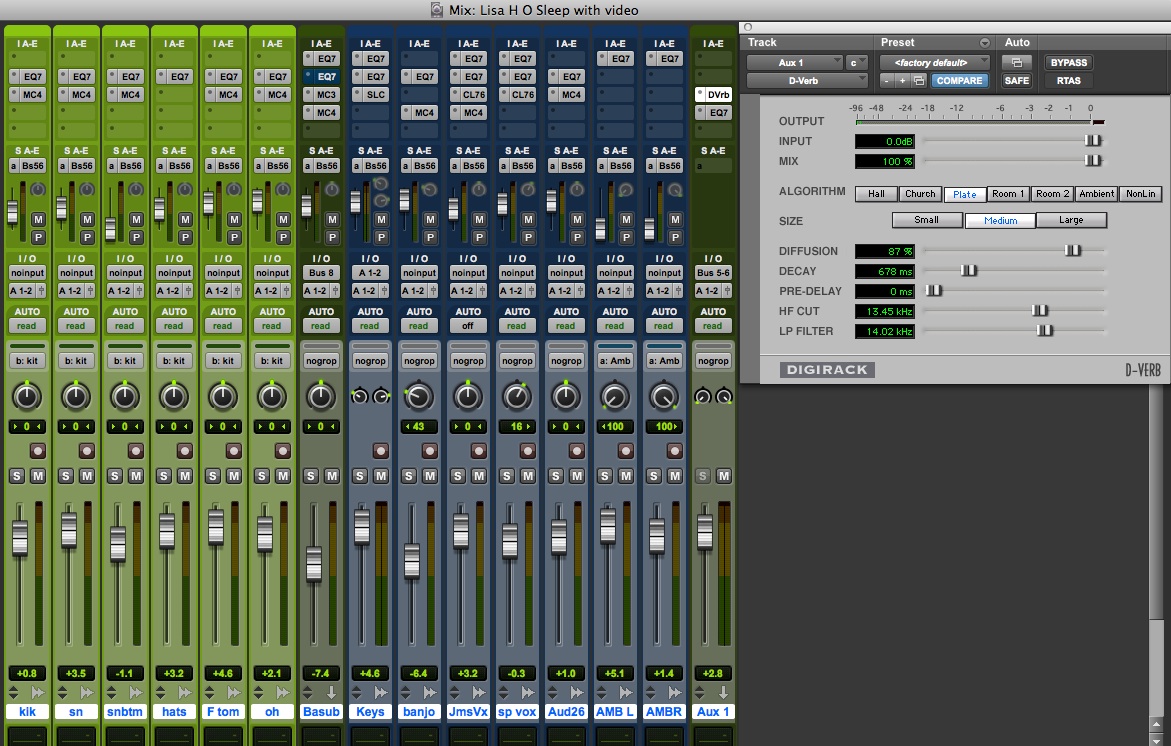Click the kik track pan knob

[x=27, y=396]
